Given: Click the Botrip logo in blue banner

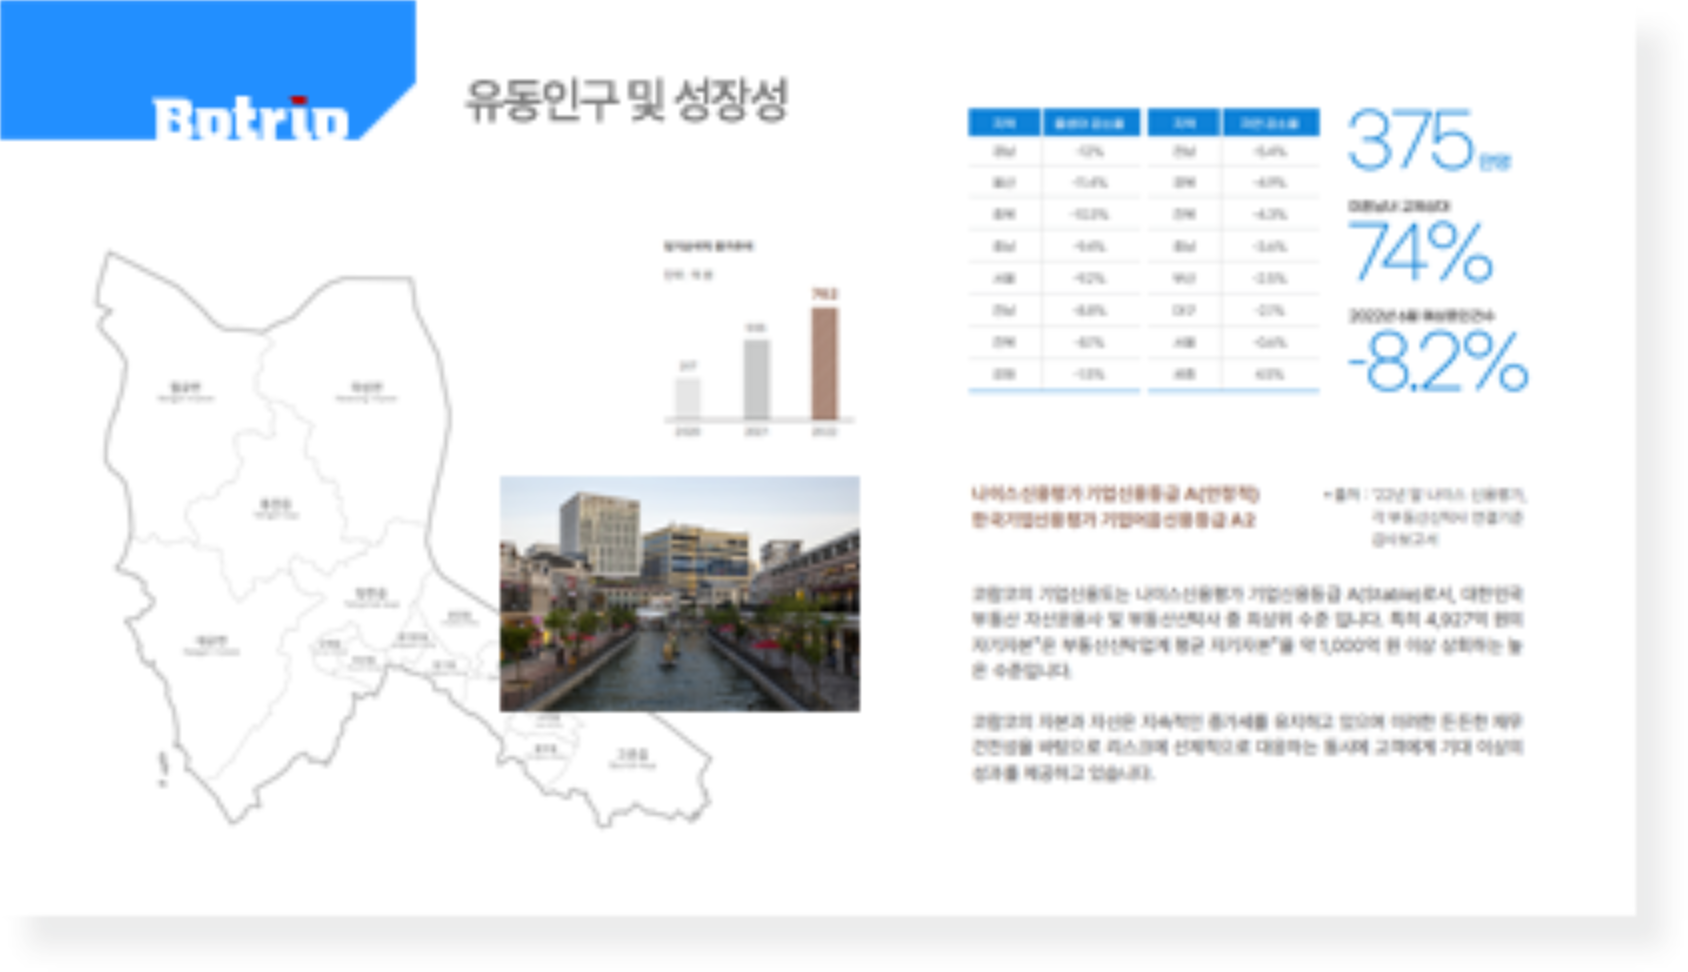Looking at the screenshot, I should pyautogui.click(x=250, y=118).
